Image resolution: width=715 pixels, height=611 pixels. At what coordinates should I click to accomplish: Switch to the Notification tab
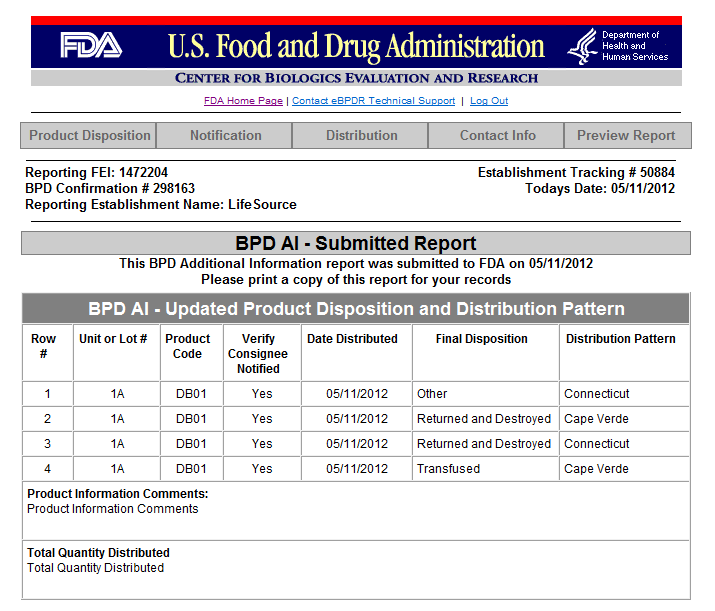click(x=226, y=136)
